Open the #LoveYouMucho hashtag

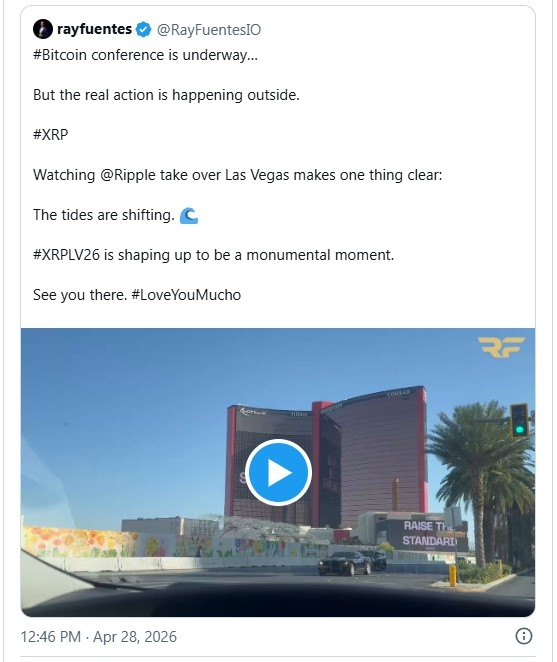[x=186, y=295]
